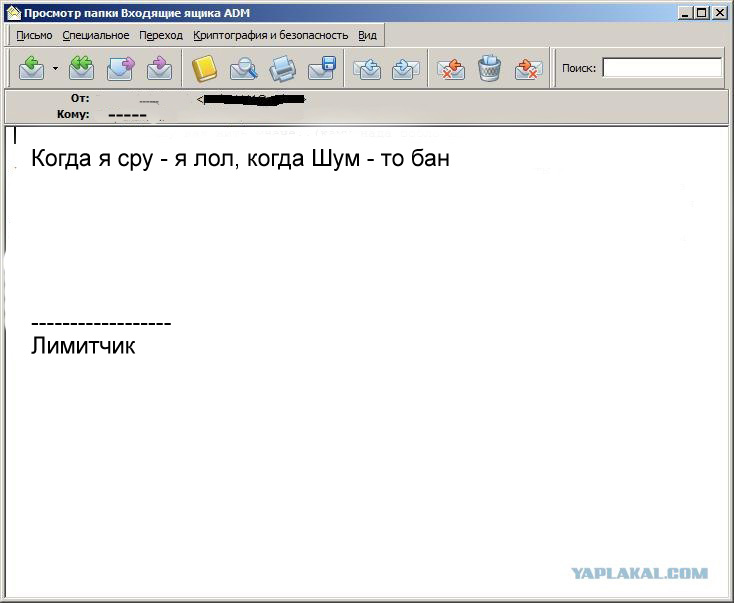The image size is (734, 603).
Task: Click delete-and-go-previous envelope icon
Action: click(450, 68)
